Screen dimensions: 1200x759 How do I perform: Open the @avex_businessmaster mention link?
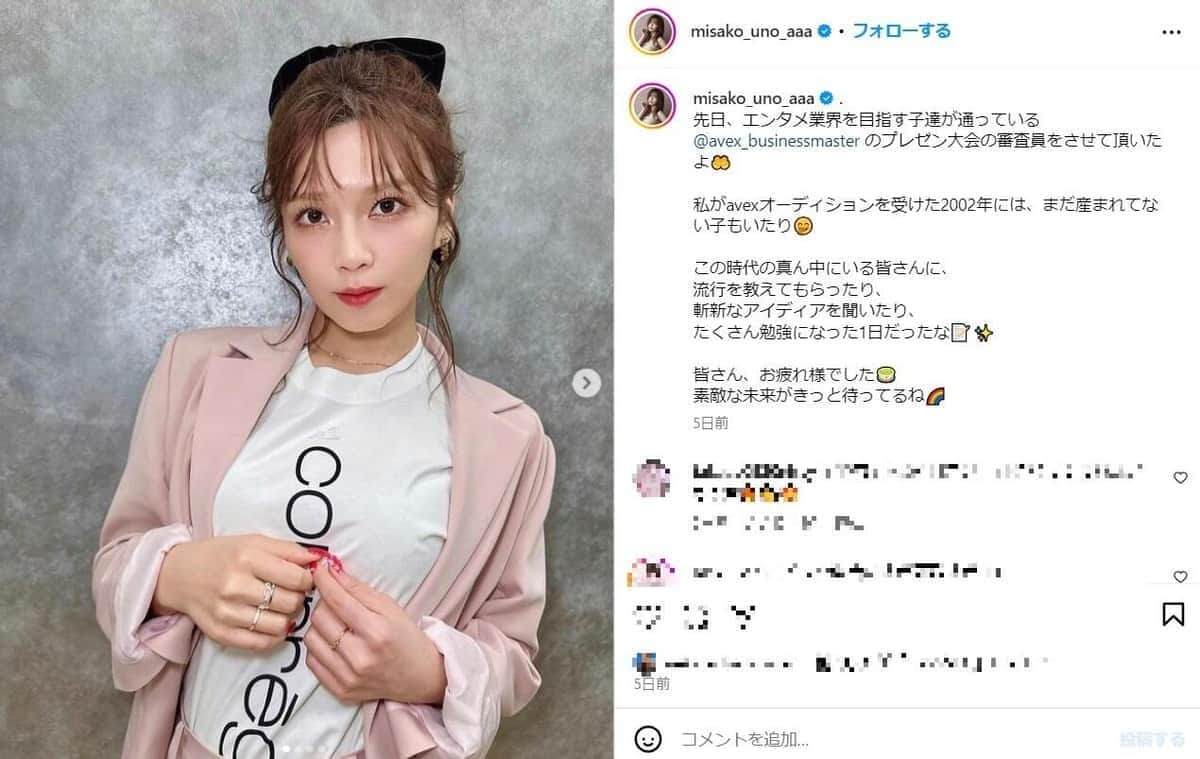point(776,141)
